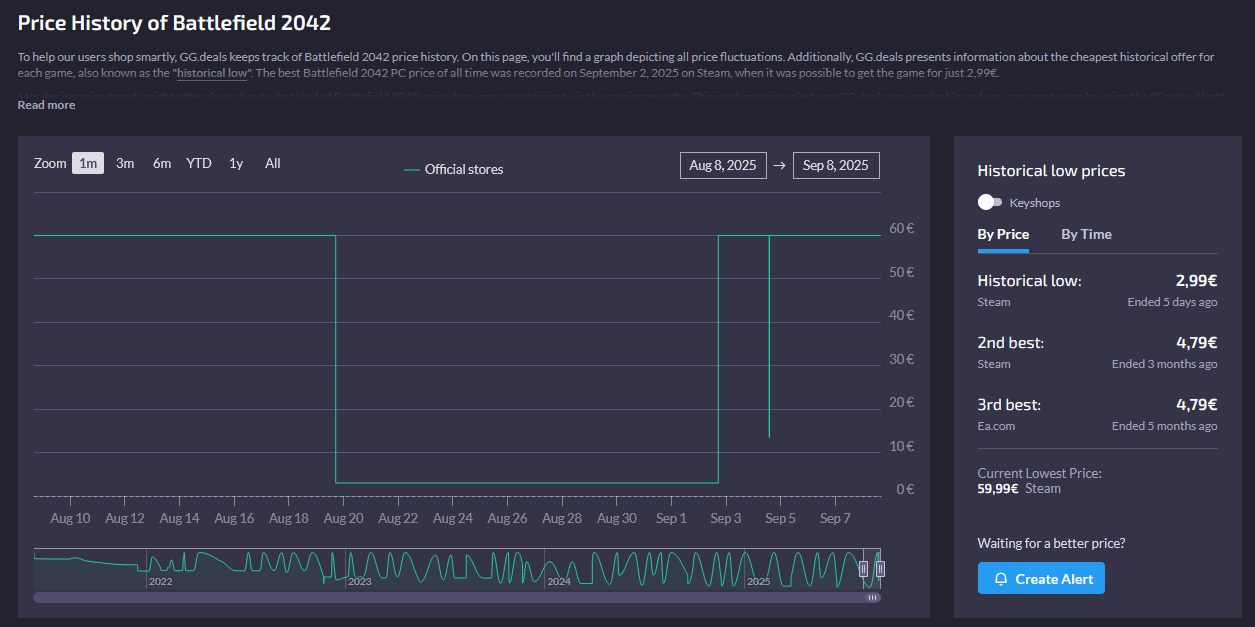Viewport: 1255px width, 627px height.
Task: Click the Aug 20 x-axis label
Action: pyautogui.click(x=343, y=518)
